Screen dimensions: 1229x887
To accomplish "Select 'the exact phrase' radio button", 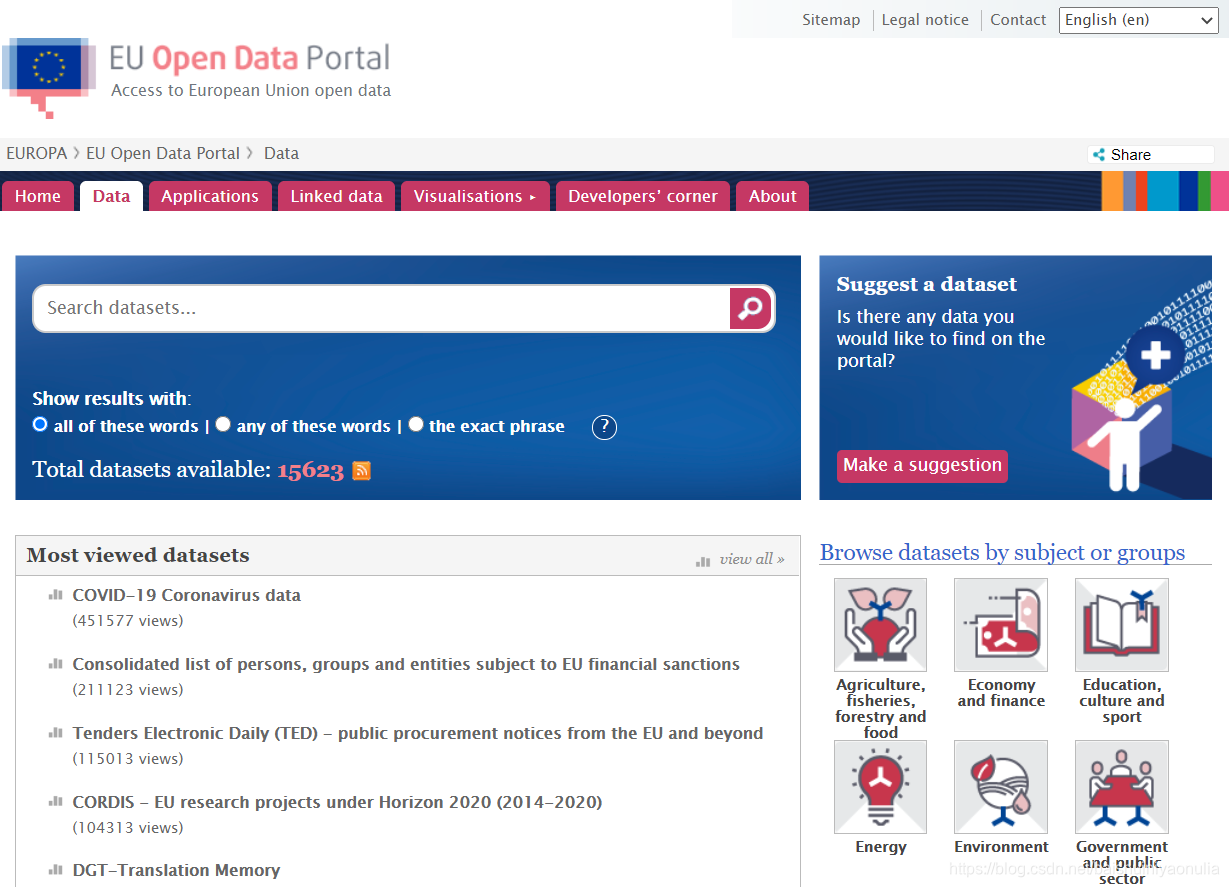I will pyautogui.click(x=415, y=424).
